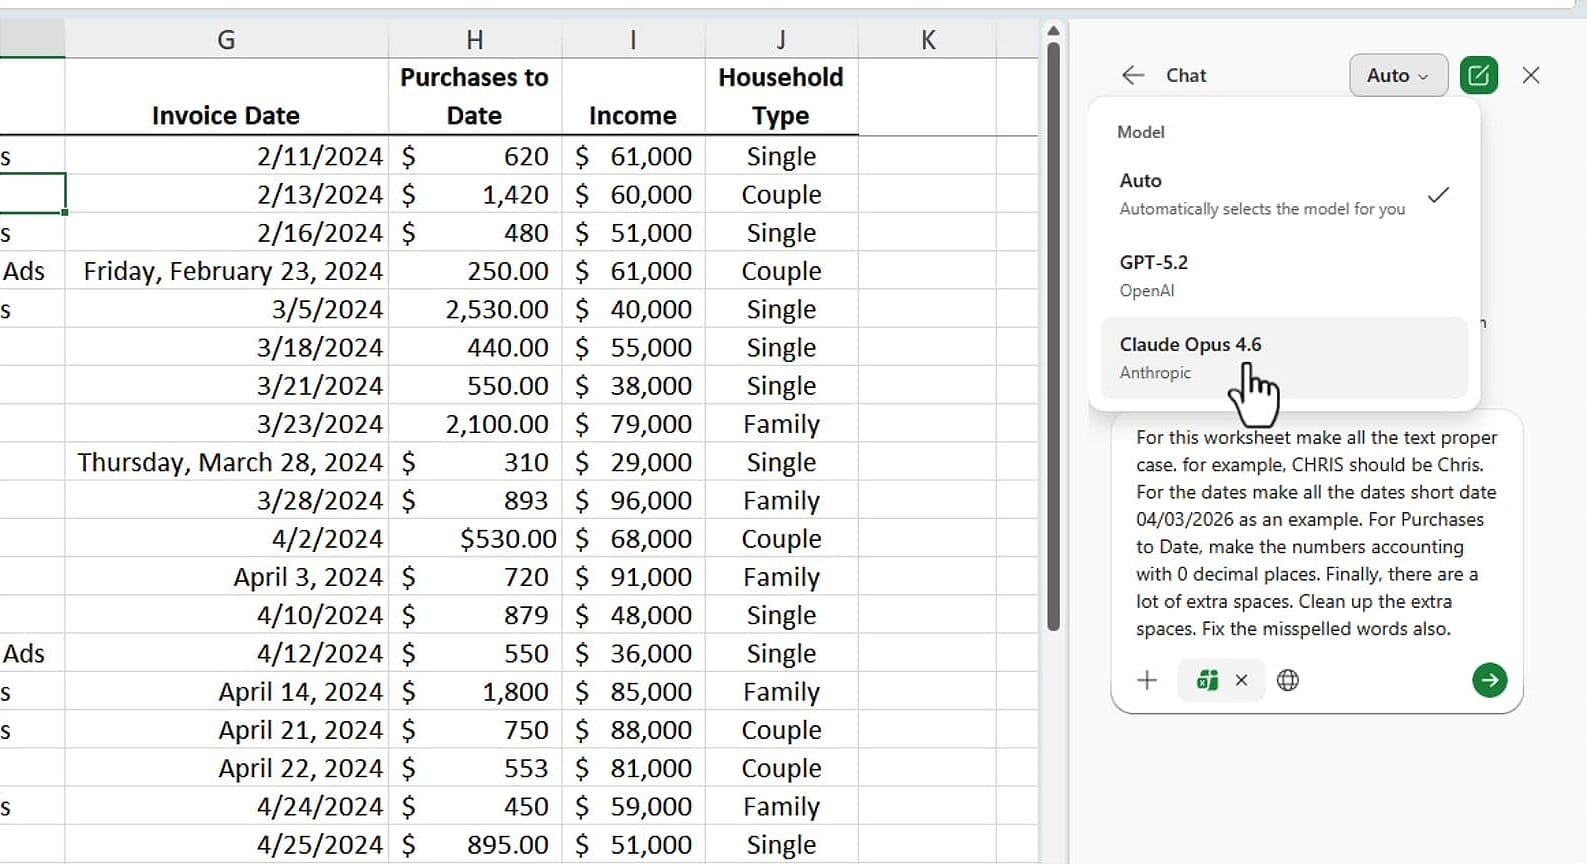Select the income cell showing 96,000
Screen dimensions: 1587x864
[633, 500]
